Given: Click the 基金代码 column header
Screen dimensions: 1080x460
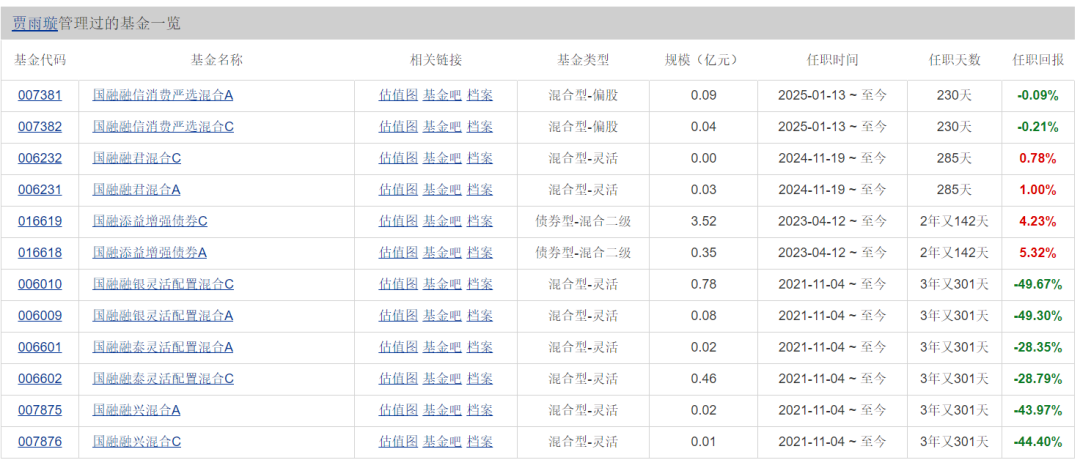Looking at the screenshot, I should (40, 60).
